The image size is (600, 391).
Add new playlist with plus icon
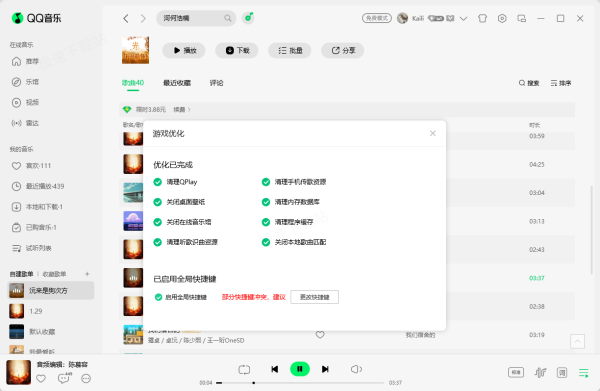coord(87,274)
